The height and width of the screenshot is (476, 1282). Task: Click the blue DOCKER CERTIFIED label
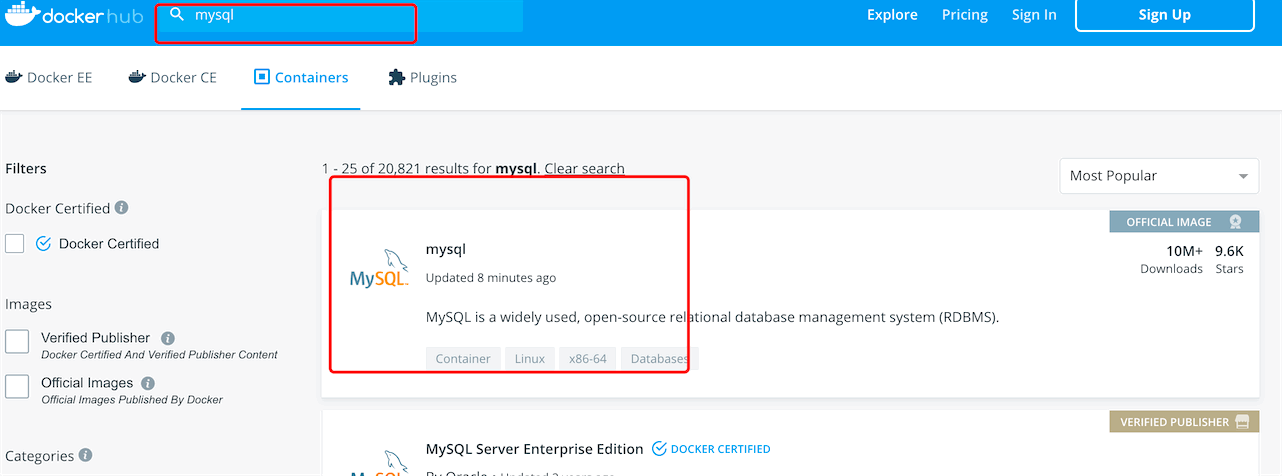click(721, 449)
